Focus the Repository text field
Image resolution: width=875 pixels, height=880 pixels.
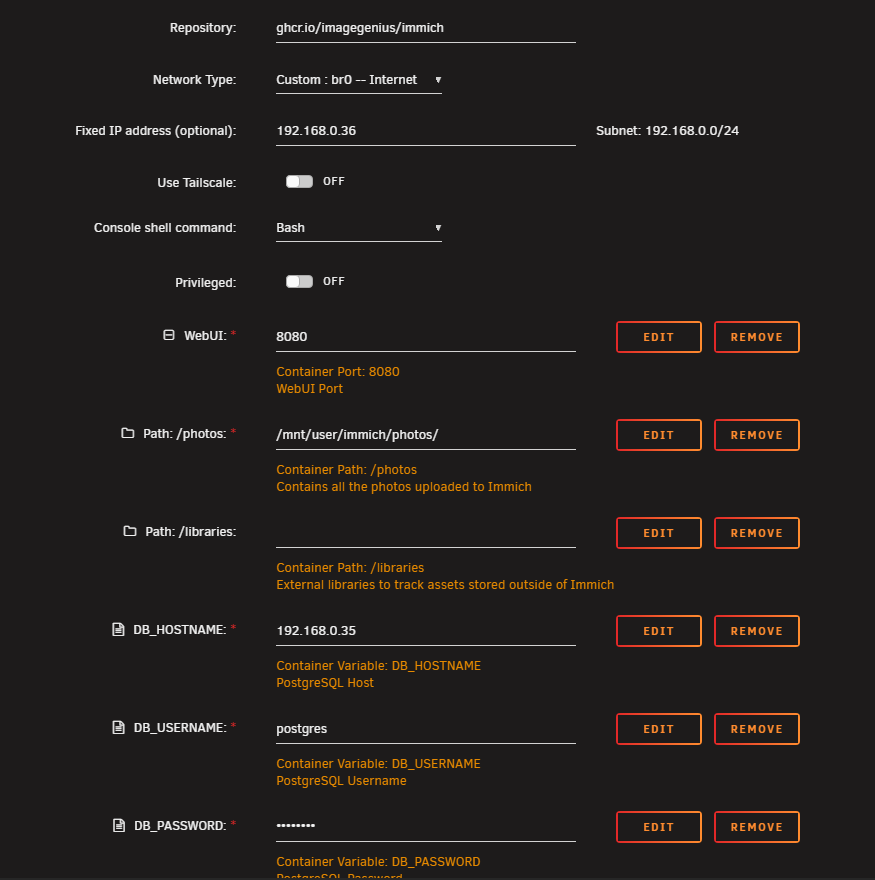click(425, 29)
